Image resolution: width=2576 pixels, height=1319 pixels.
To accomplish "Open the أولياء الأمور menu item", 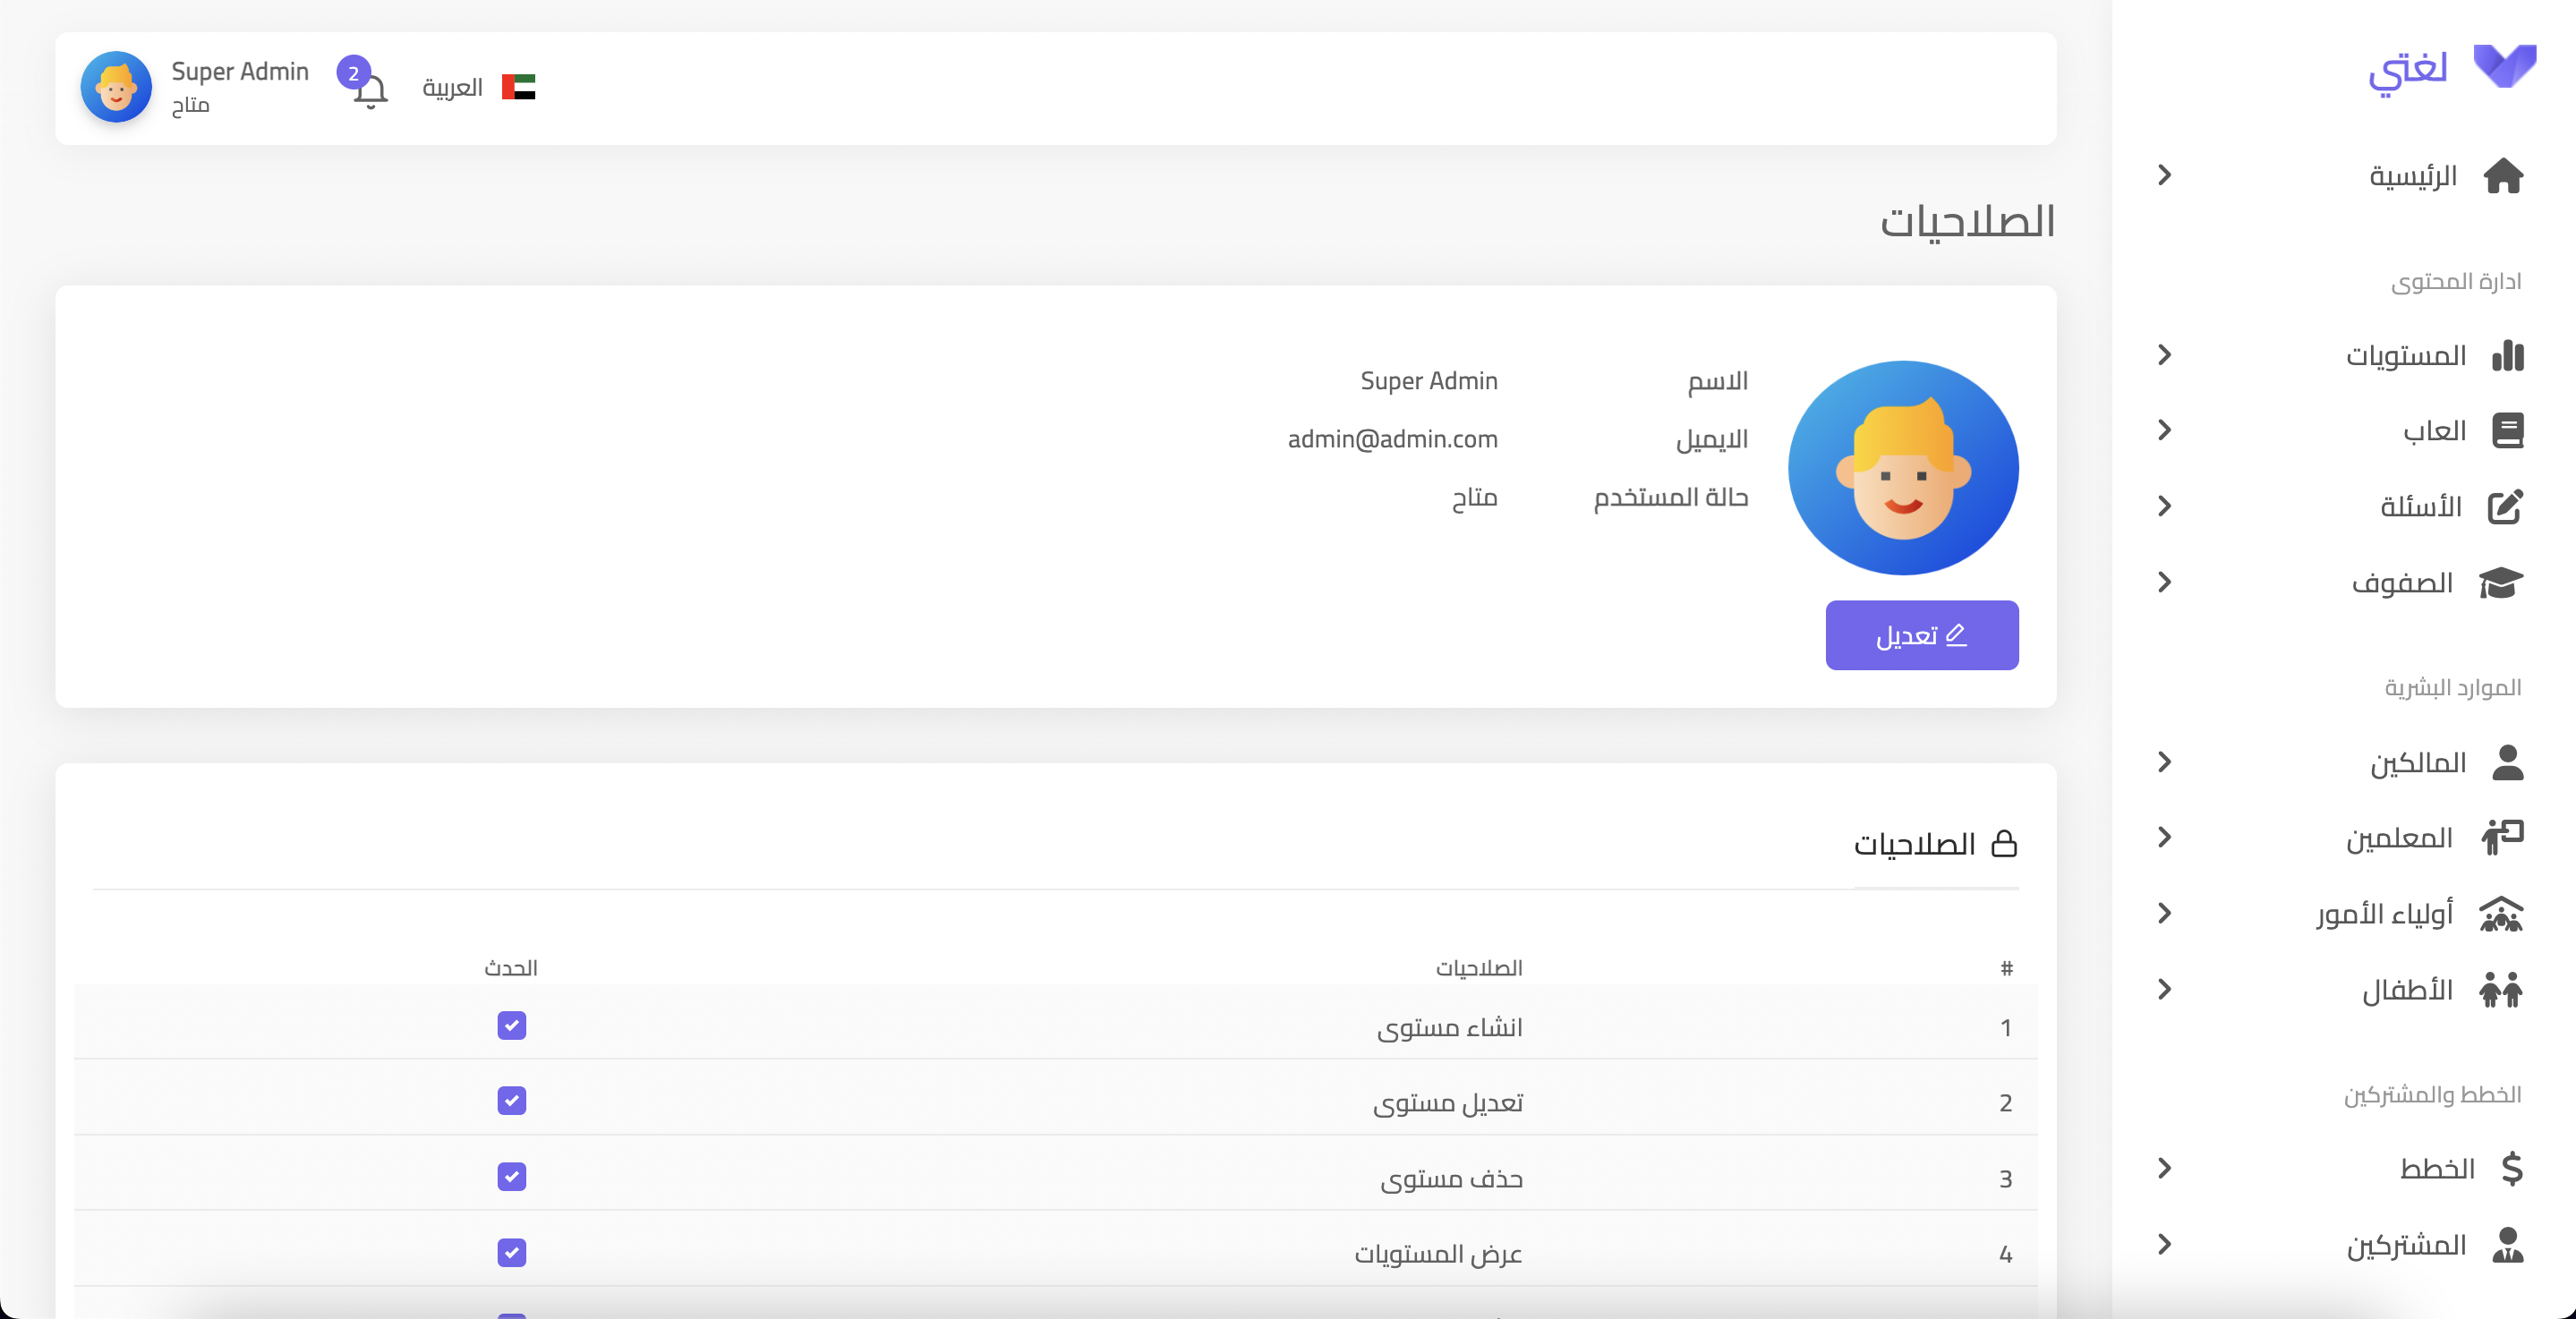I will point(2385,914).
